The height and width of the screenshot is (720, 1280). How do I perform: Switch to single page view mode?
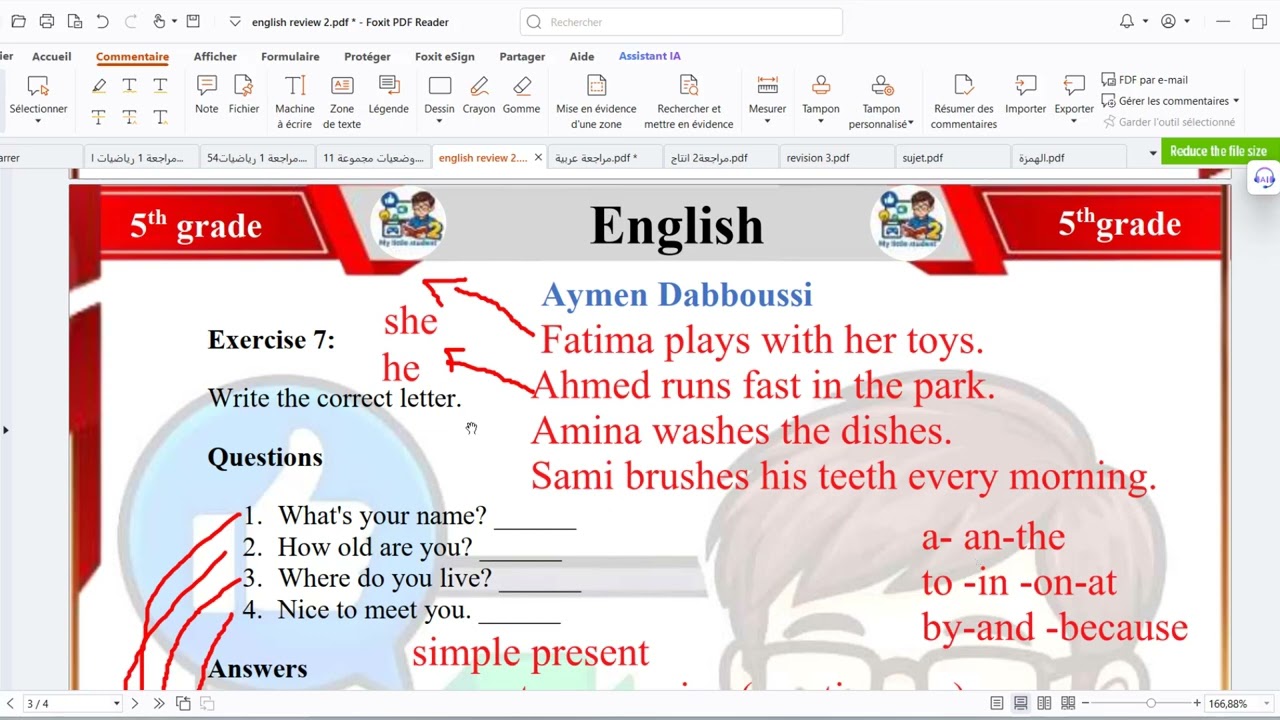coord(997,704)
